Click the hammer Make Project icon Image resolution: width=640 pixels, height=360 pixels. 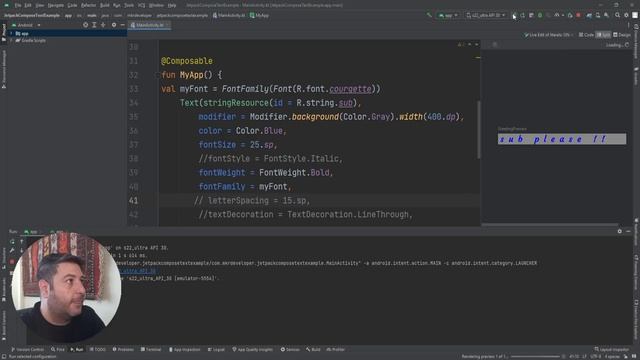(x=429, y=15)
